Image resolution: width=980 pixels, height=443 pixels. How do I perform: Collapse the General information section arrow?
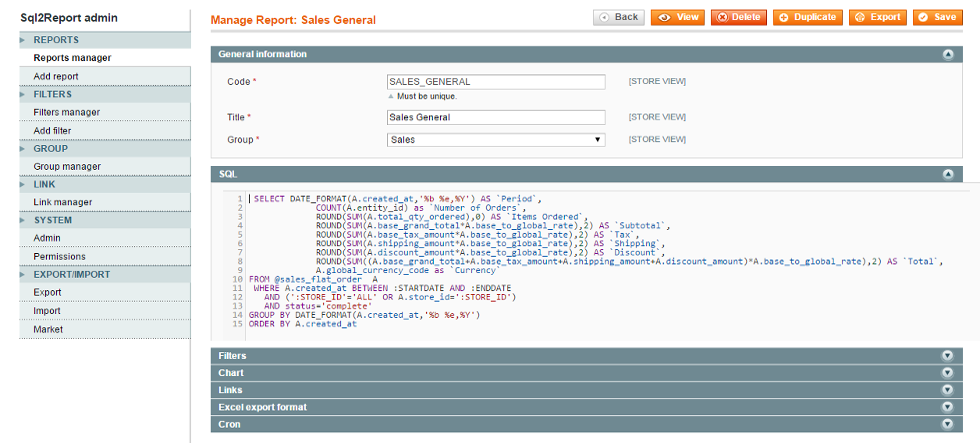pos(948,54)
